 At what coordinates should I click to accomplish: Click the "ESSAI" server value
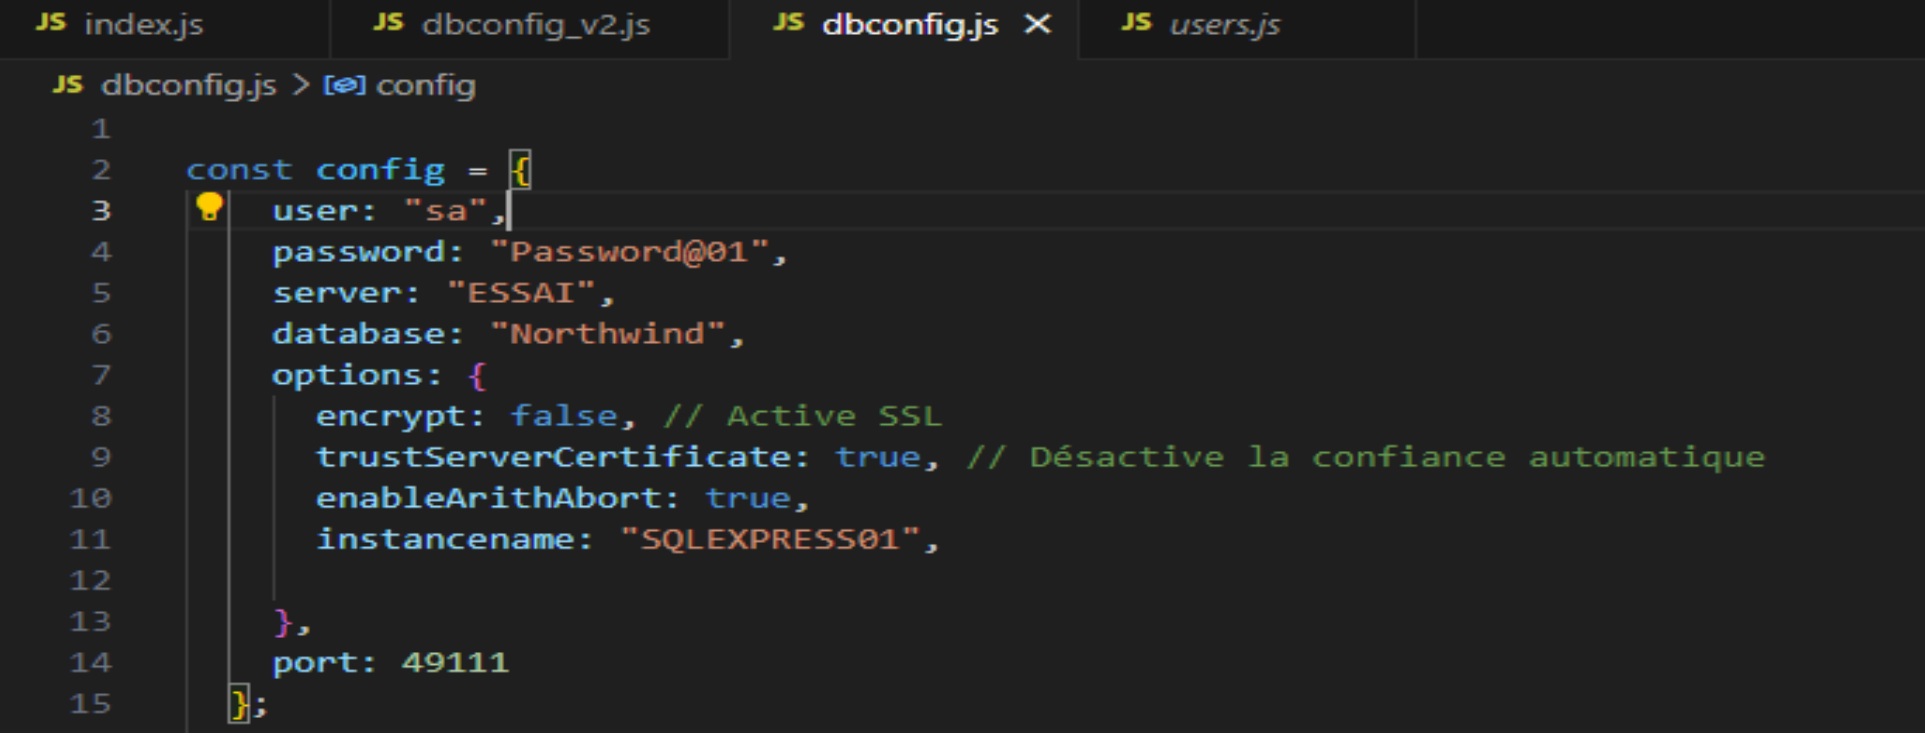[x=521, y=293]
